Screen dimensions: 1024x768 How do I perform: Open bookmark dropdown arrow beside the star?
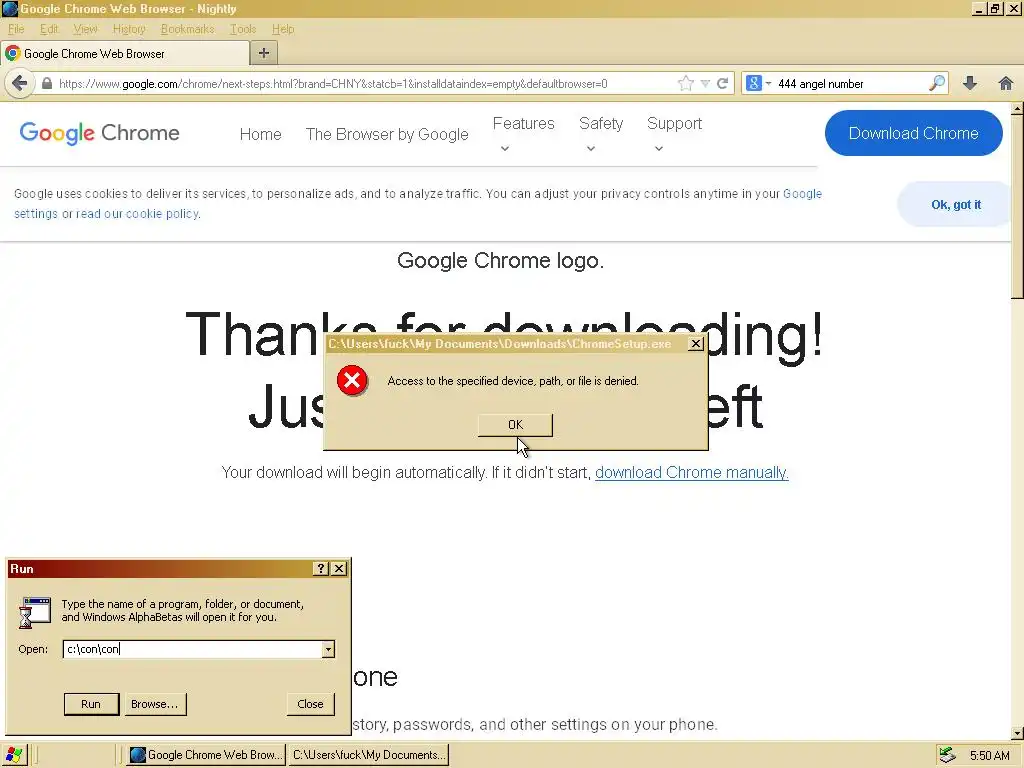tap(705, 84)
